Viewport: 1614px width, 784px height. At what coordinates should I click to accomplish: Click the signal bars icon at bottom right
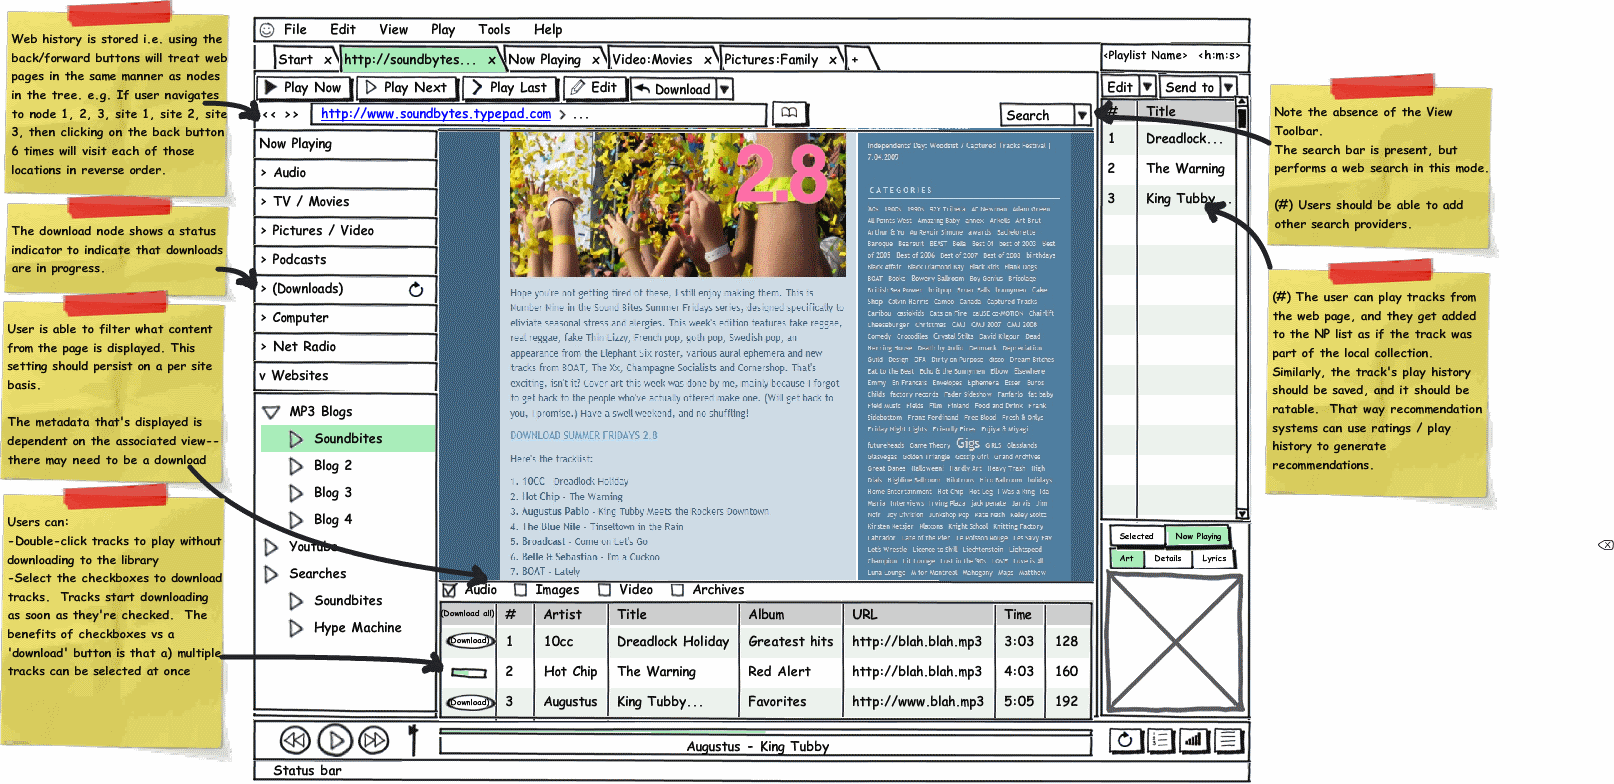point(1193,740)
